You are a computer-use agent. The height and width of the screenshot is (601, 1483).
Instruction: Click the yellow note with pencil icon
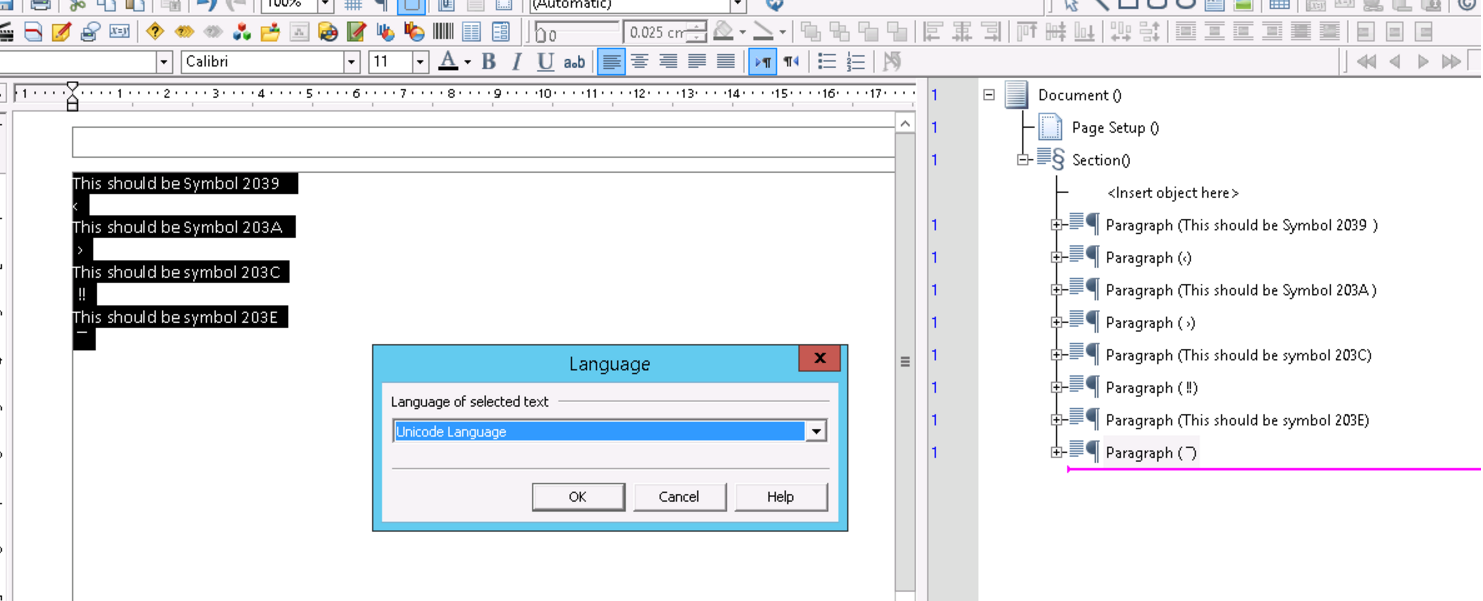[61, 32]
